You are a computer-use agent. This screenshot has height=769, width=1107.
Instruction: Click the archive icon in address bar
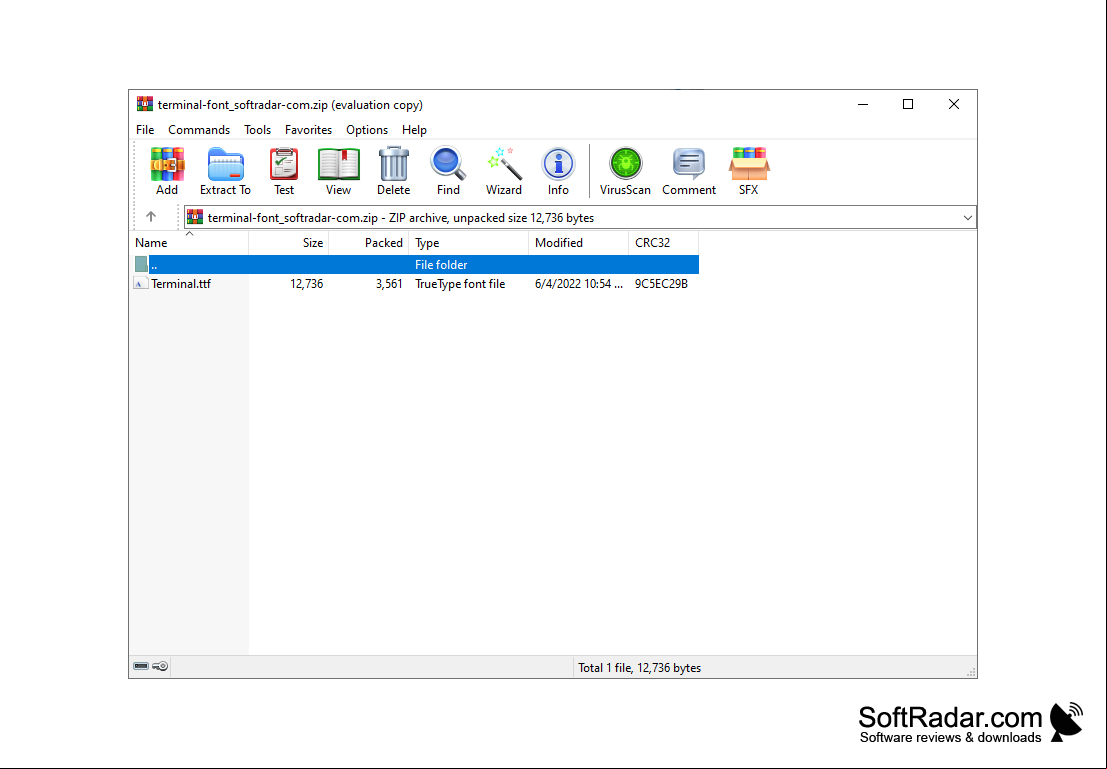point(195,217)
